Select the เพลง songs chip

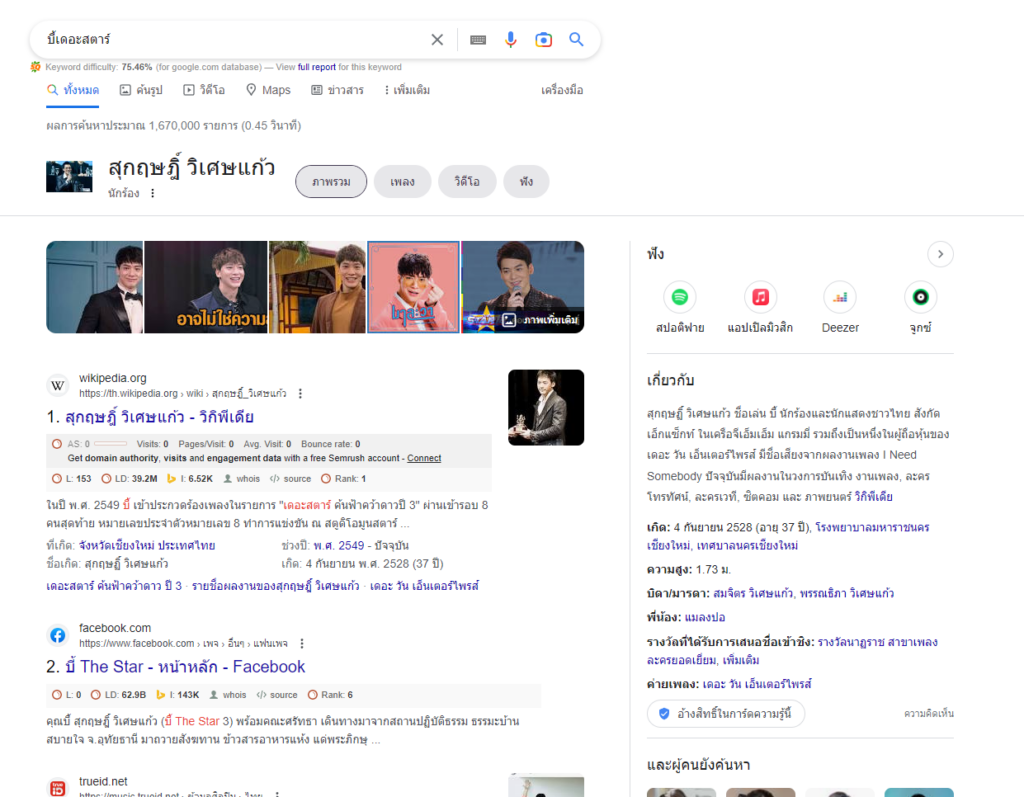coord(402,182)
